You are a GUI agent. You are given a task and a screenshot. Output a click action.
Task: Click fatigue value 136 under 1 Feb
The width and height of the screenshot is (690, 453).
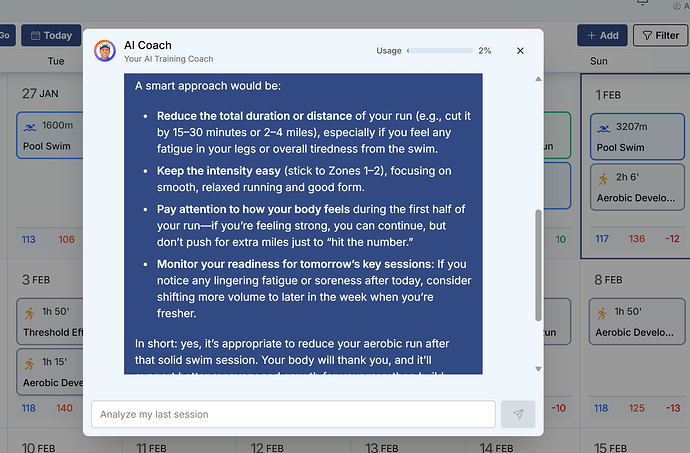point(637,239)
